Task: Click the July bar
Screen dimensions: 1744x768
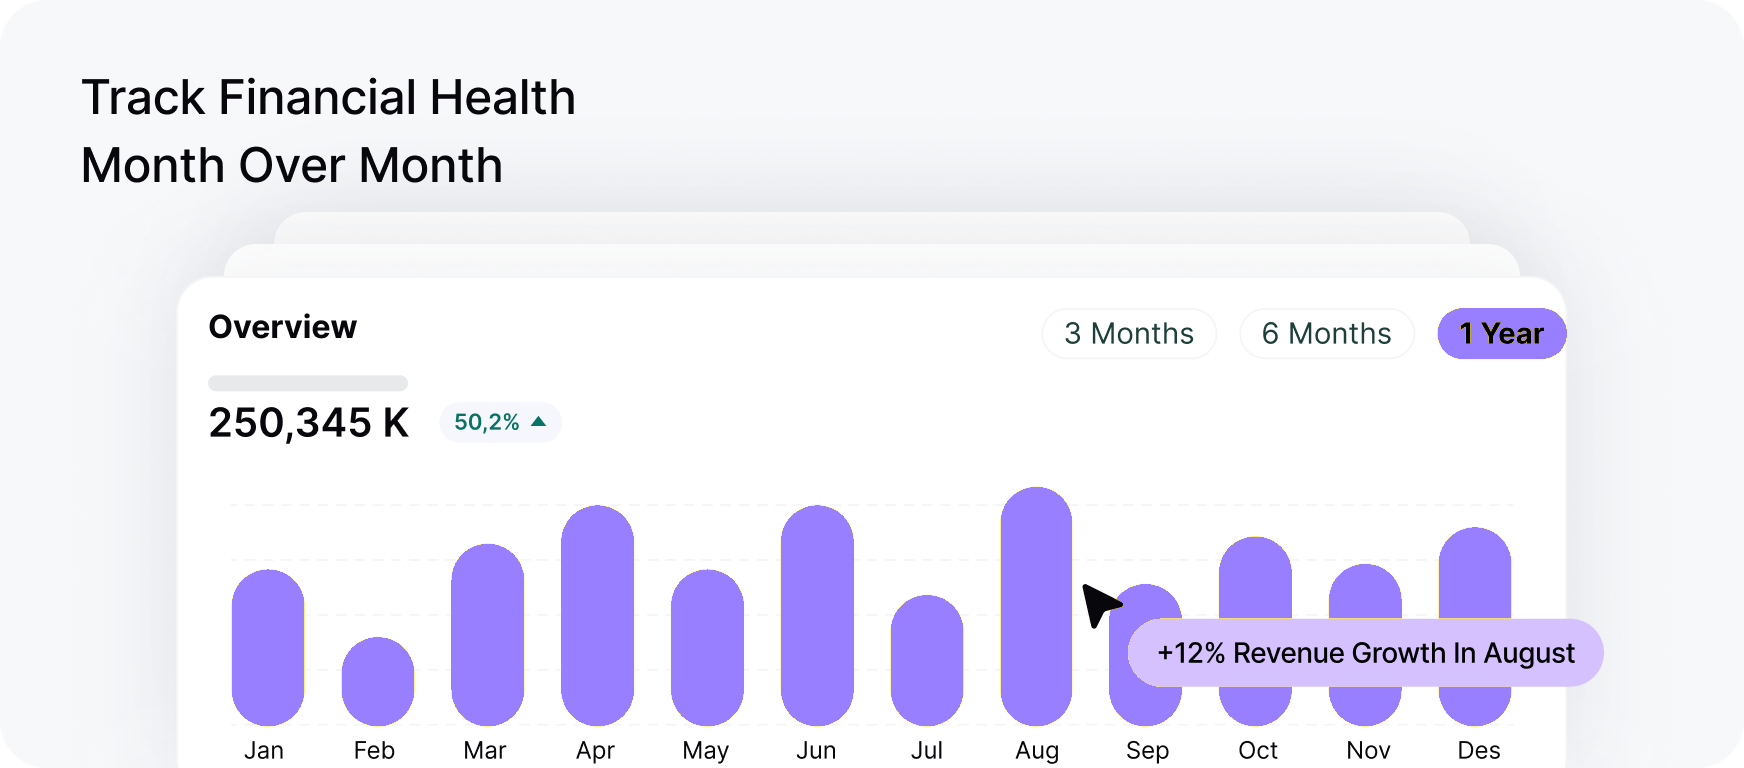Action: (x=927, y=660)
